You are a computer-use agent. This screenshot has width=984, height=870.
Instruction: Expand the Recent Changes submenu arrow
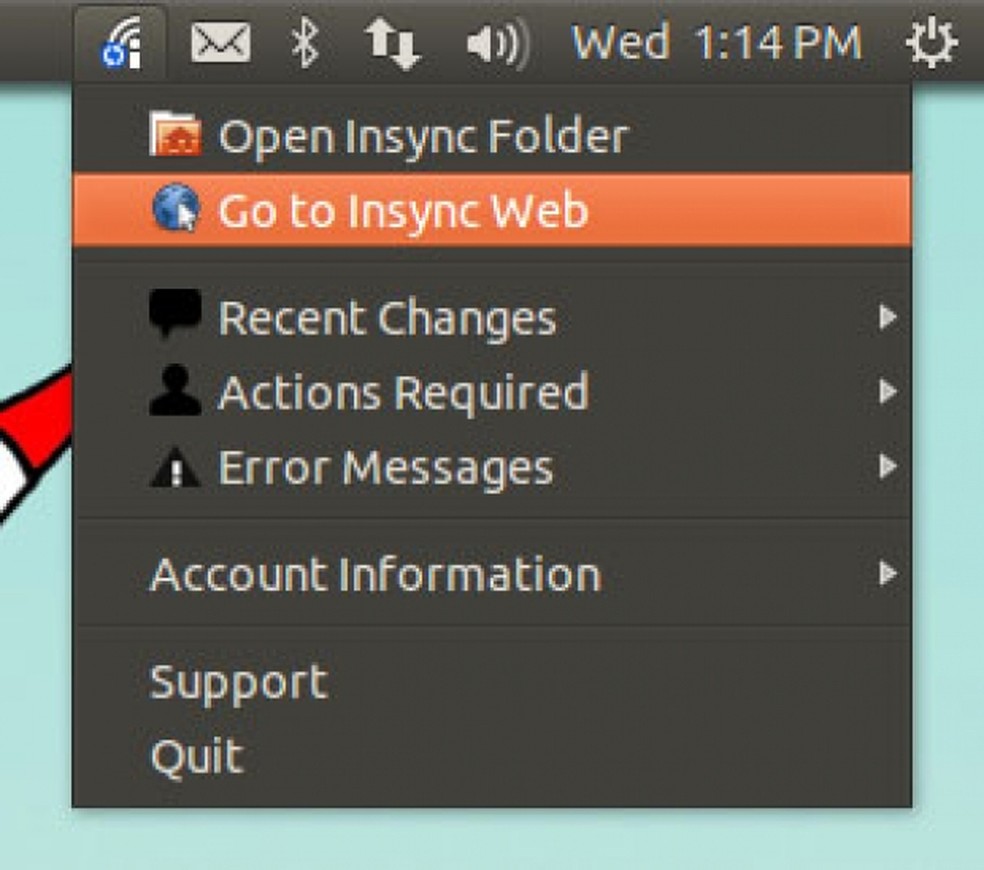tap(886, 318)
